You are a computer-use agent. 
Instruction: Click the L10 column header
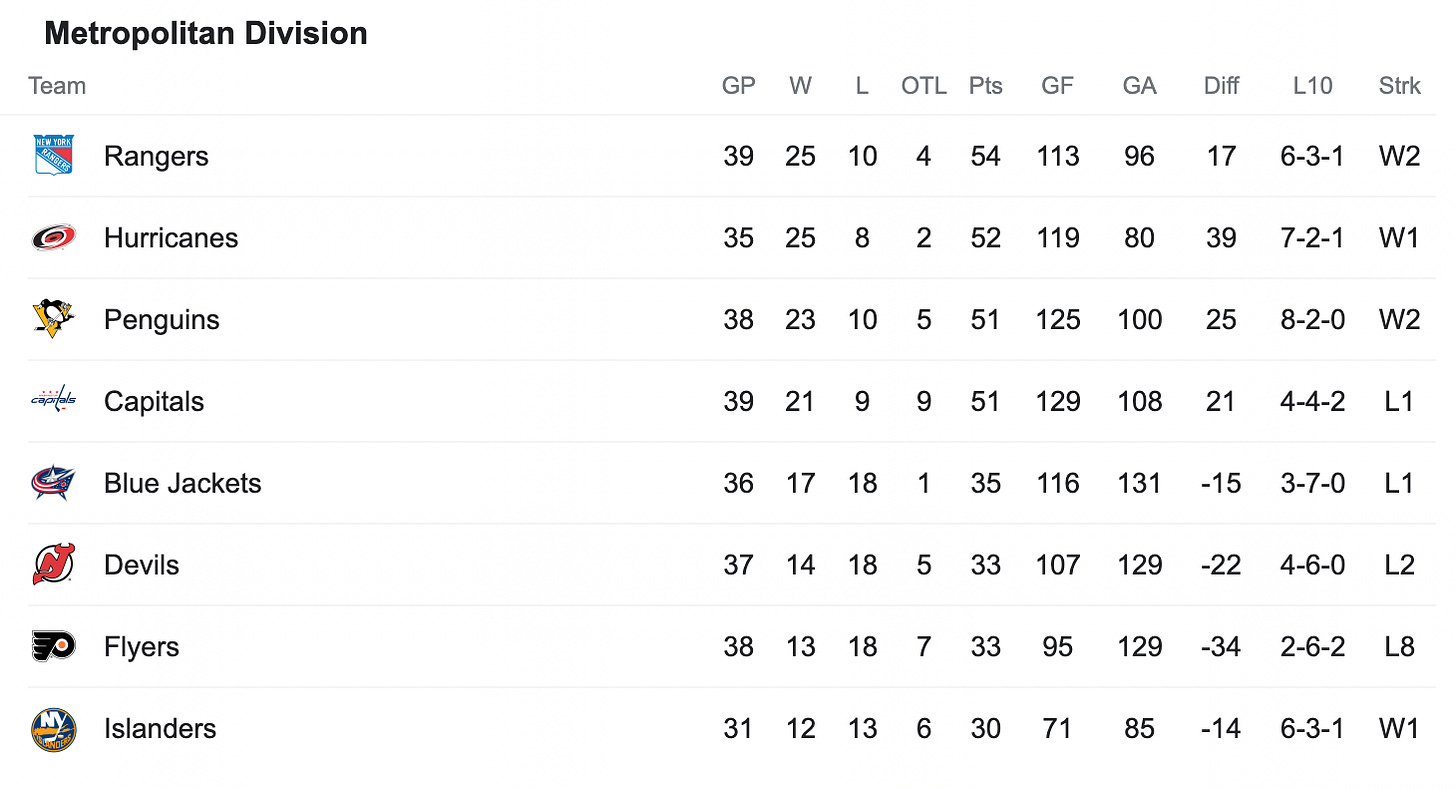click(x=1312, y=86)
